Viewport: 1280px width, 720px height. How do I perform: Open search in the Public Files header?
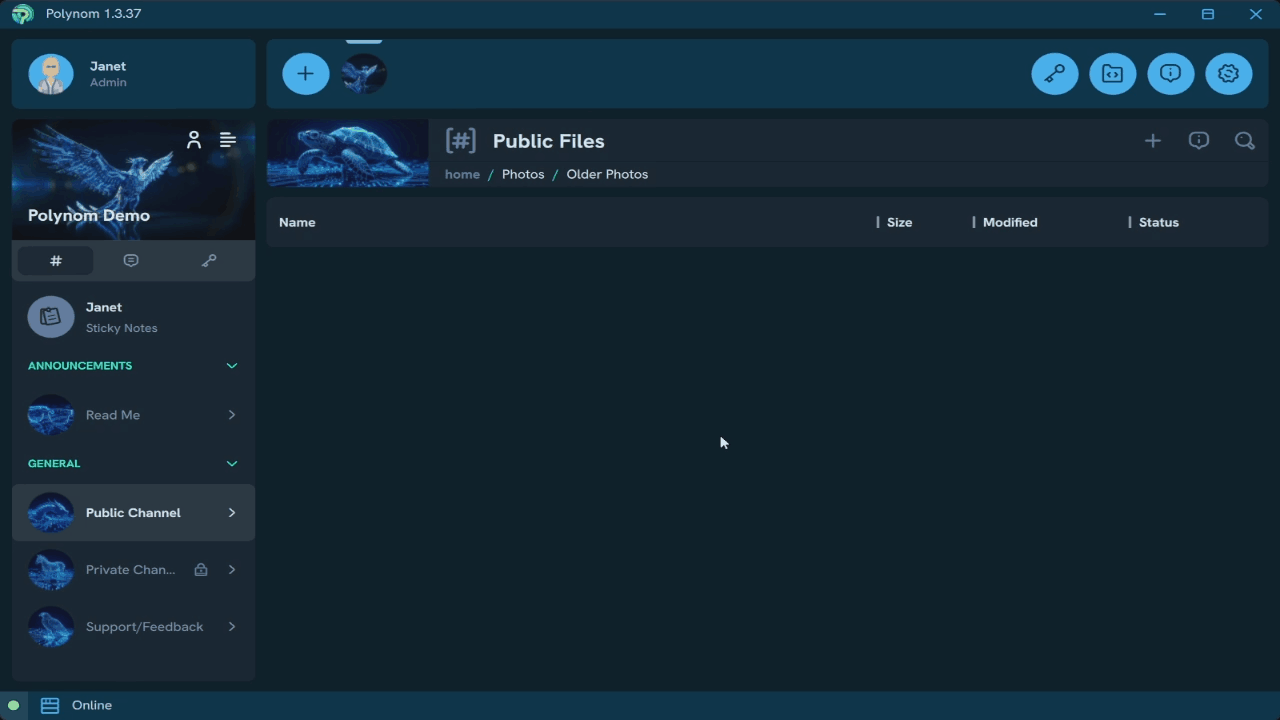1245,141
